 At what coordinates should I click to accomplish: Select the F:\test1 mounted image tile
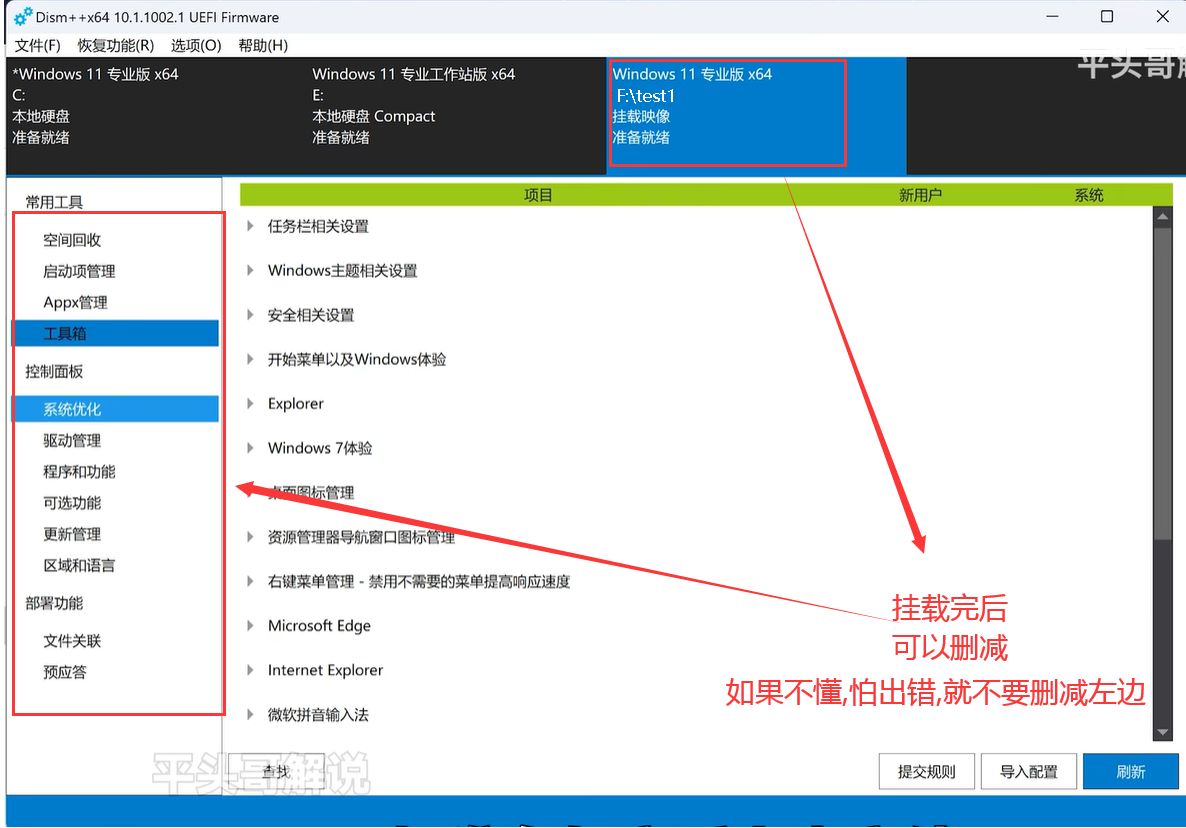pos(728,111)
